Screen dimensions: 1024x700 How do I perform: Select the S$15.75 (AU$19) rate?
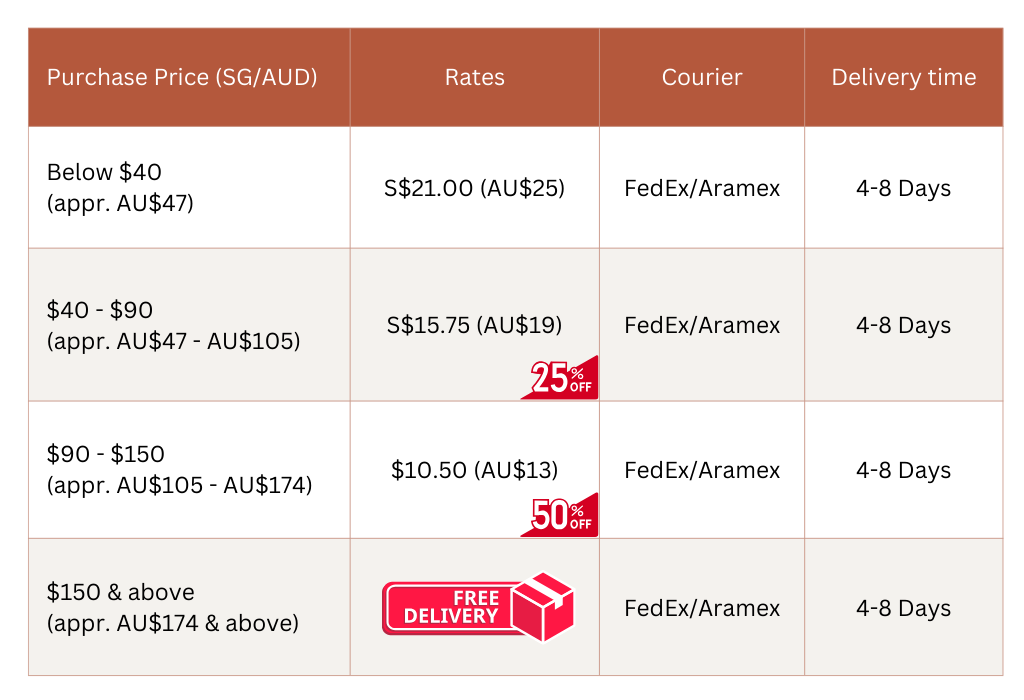475,325
